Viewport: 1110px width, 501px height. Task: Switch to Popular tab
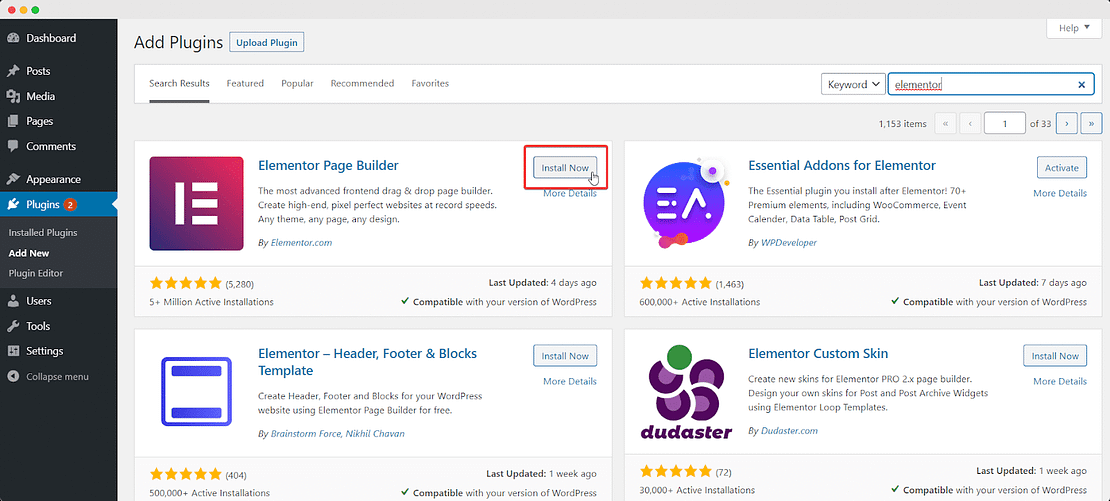pyautogui.click(x=297, y=84)
